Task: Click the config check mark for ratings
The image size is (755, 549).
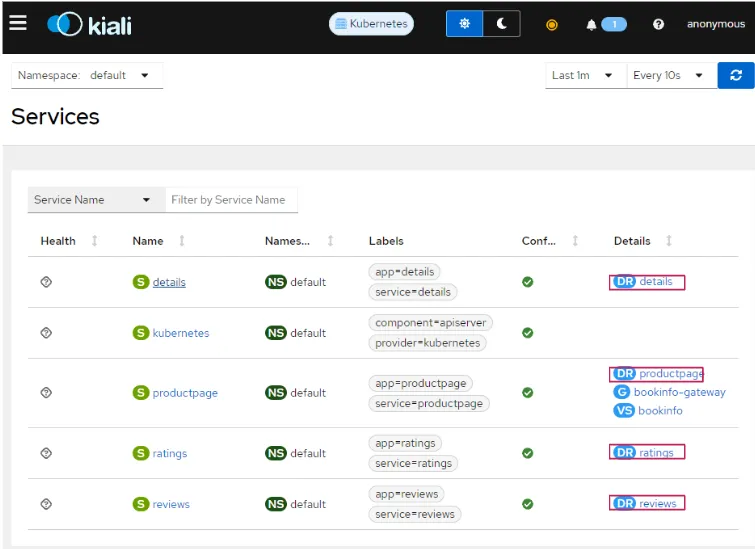Action: [x=528, y=453]
